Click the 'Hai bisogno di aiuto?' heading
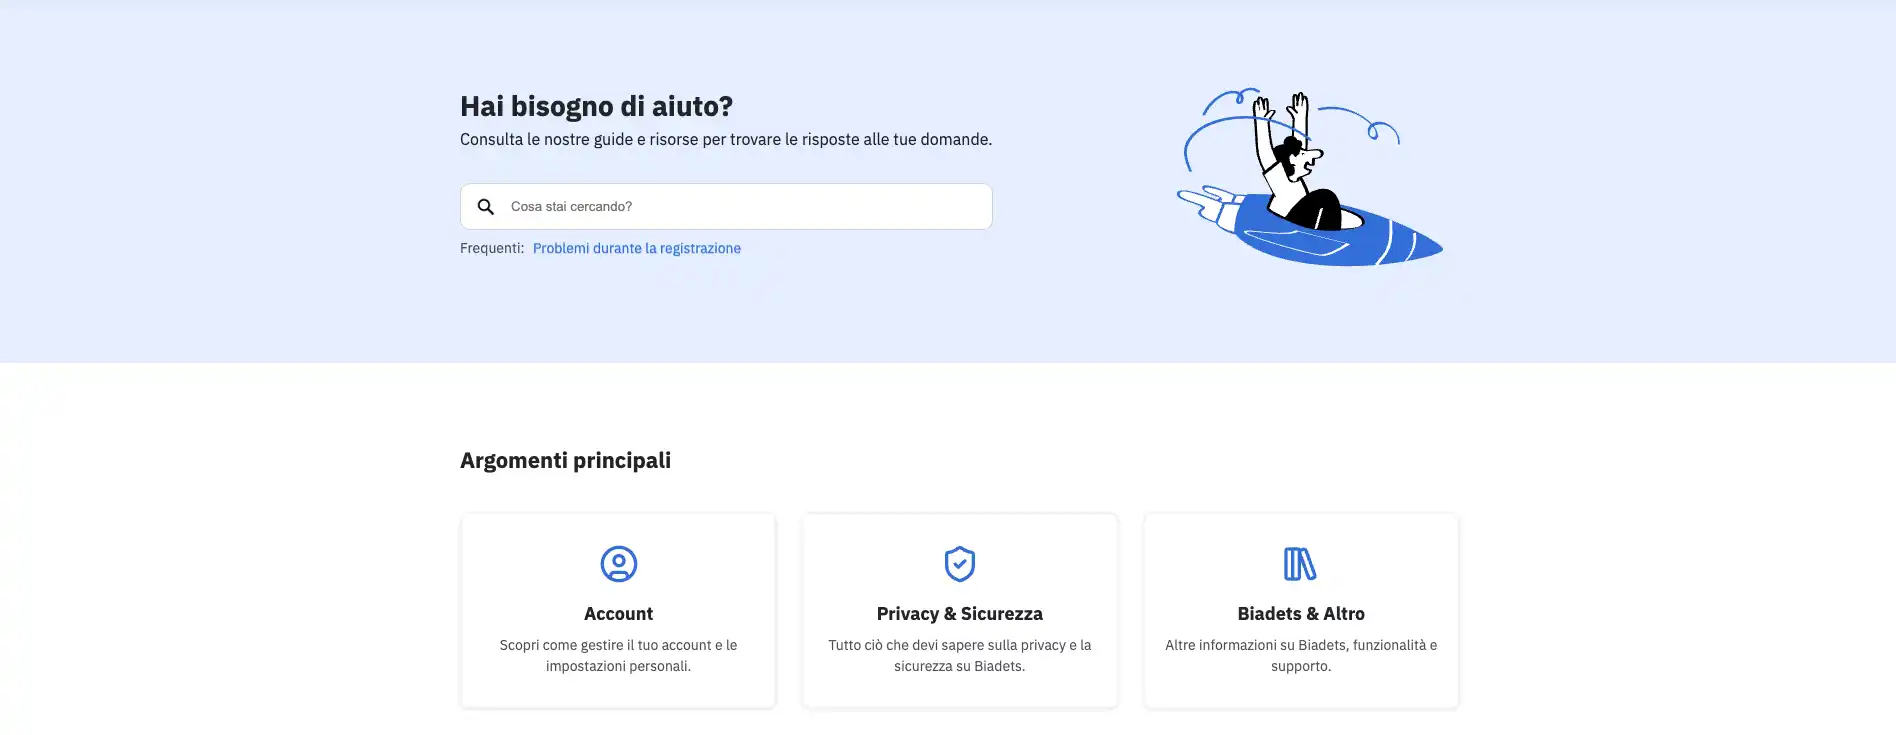The image size is (1896, 735). pos(596,106)
